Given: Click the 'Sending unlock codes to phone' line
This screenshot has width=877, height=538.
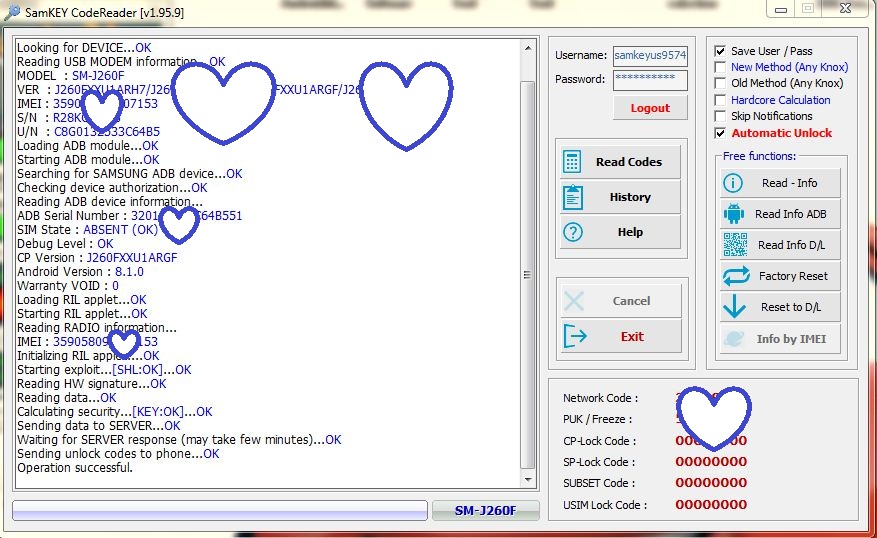Looking at the screenshot, I should (118, 454).
